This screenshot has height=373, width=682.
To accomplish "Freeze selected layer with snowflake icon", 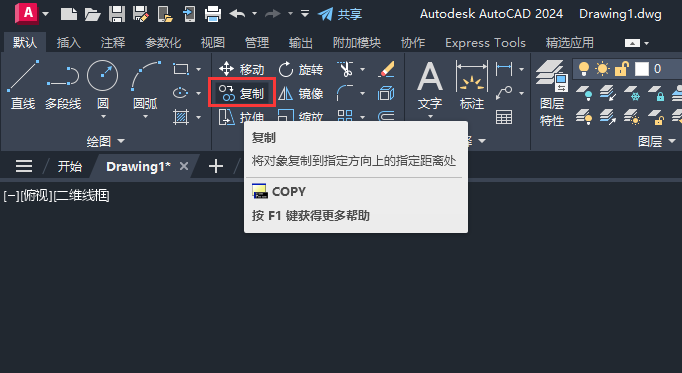I will (x=632, y=93).
